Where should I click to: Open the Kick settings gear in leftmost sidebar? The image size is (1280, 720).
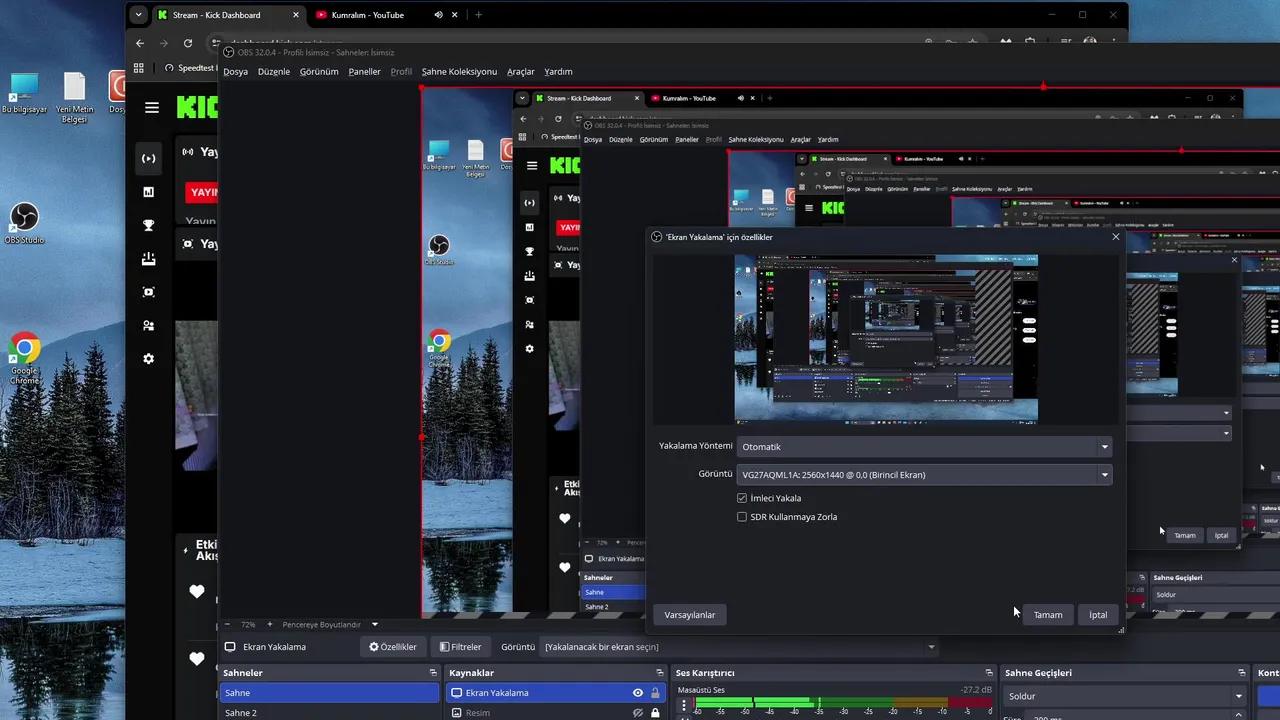click(149, 359)
